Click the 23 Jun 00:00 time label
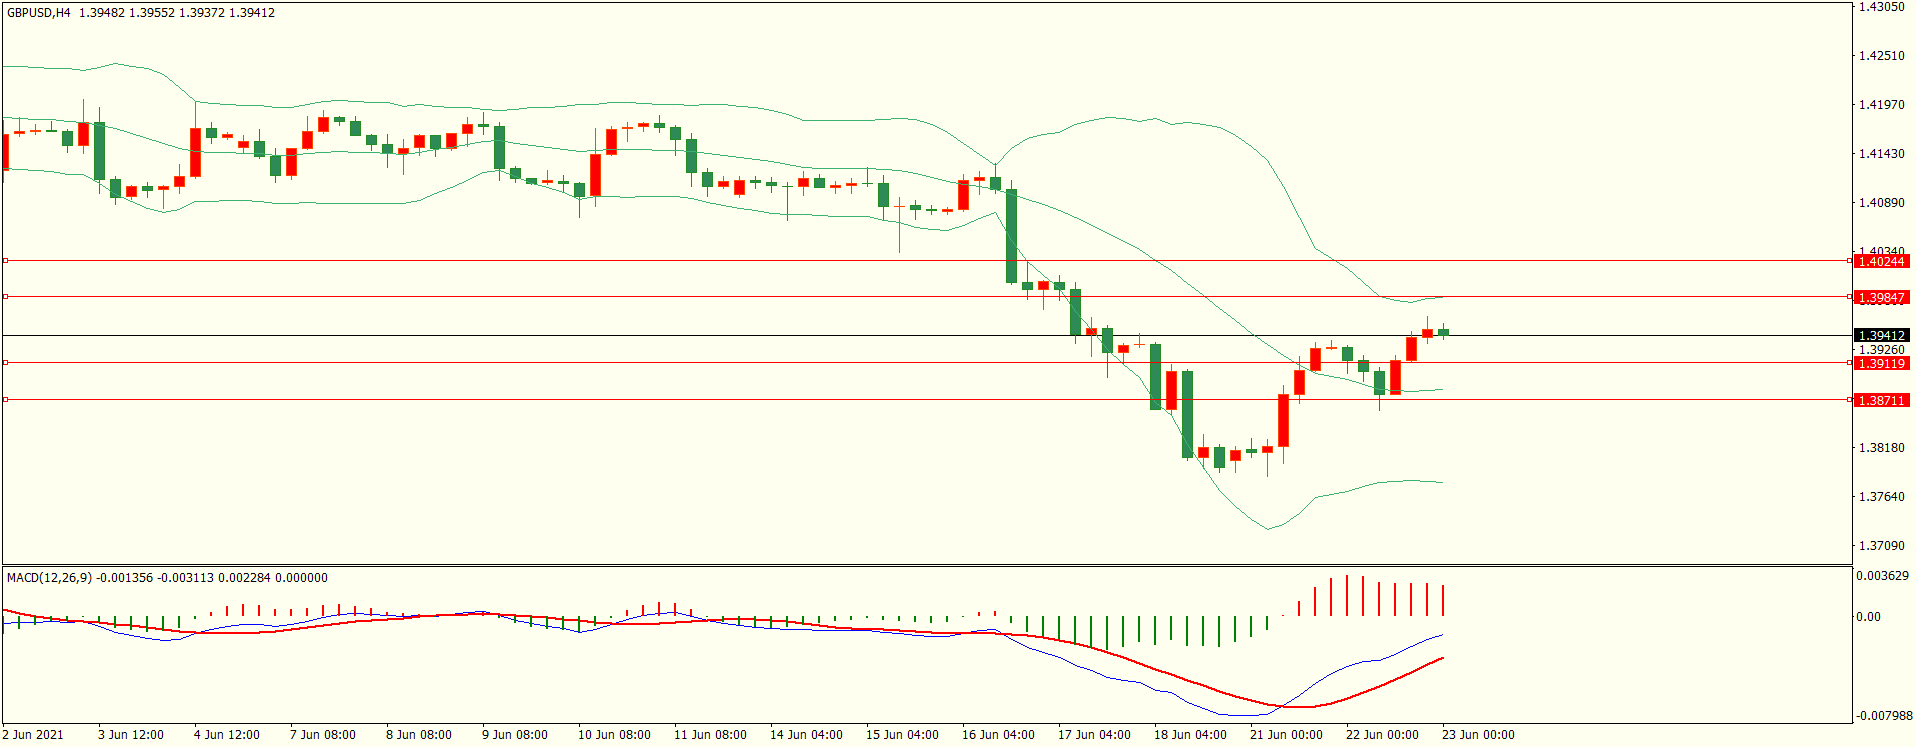 (x=1478, y=735)
